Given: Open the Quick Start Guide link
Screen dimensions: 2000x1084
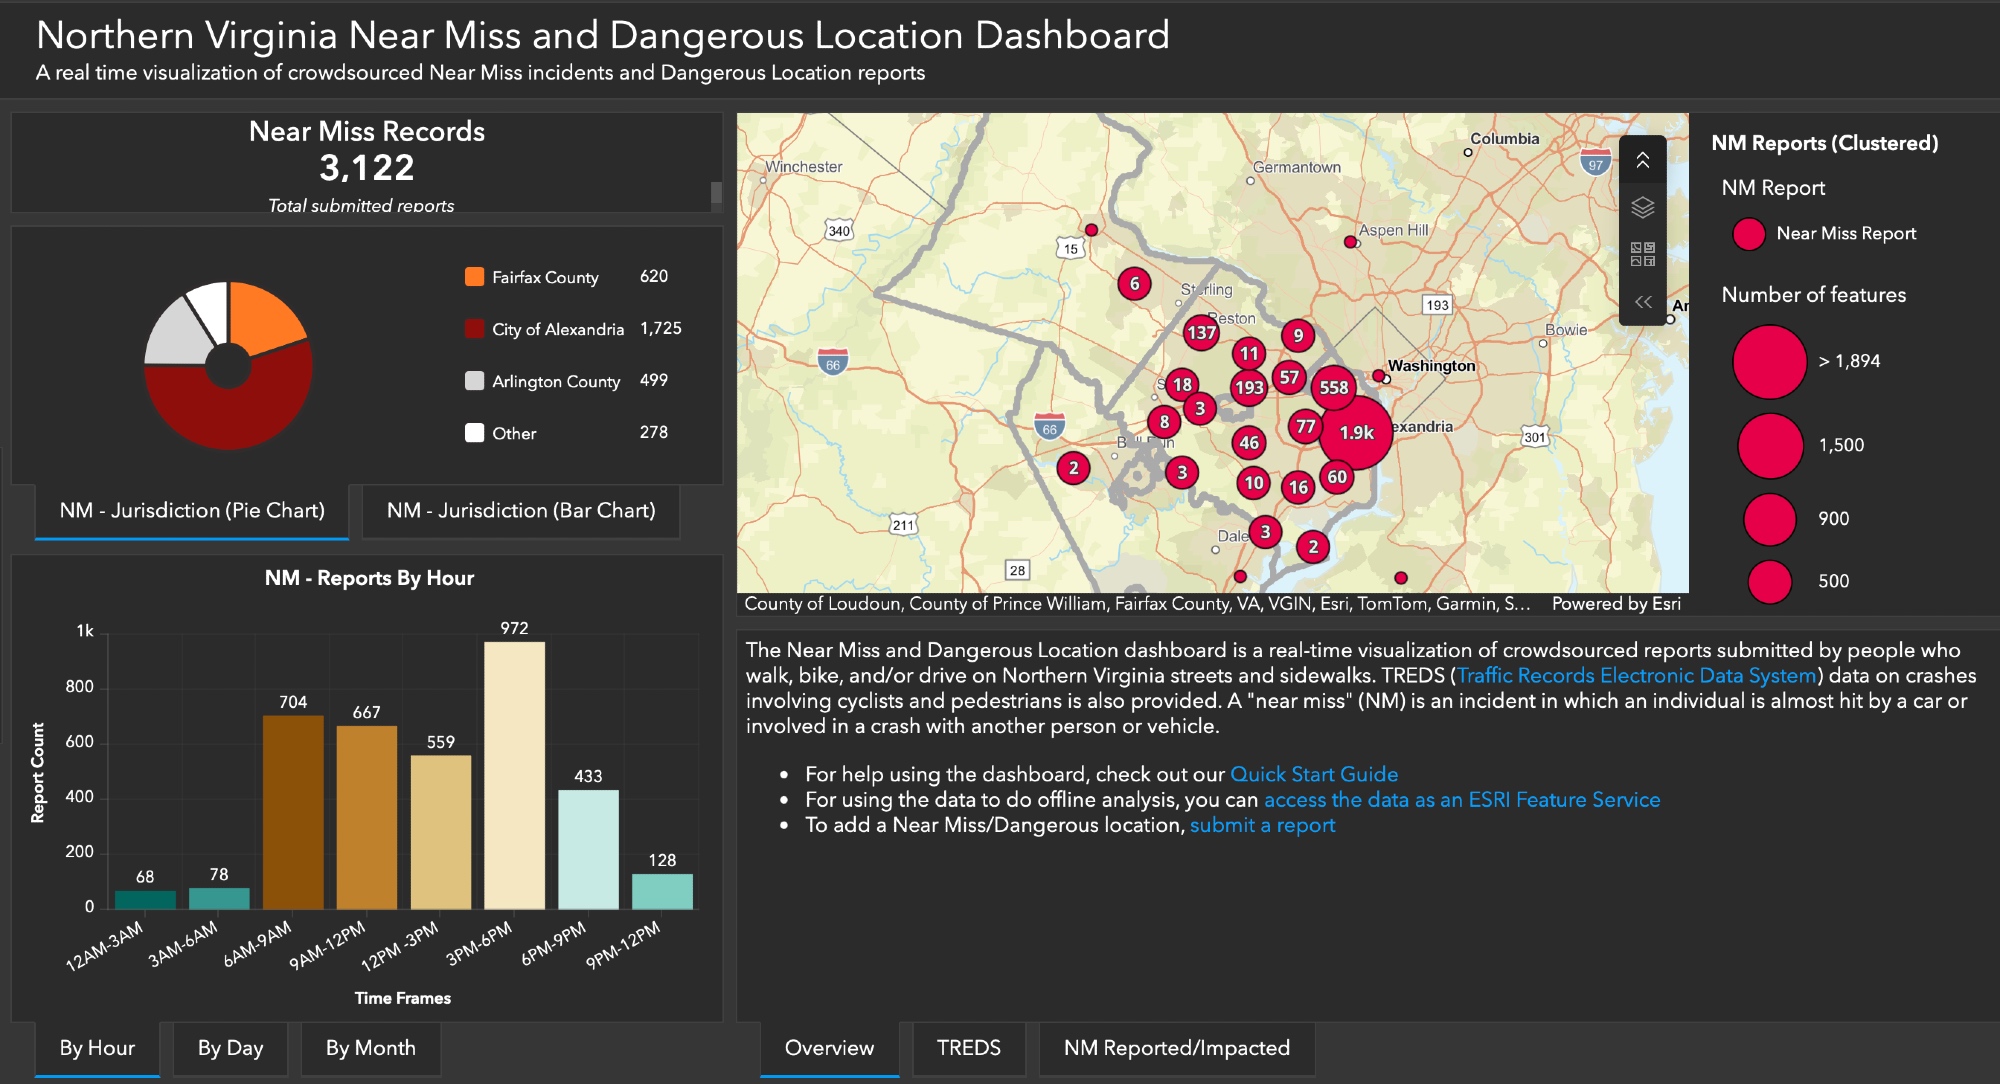Looking at the screenshot, I should coord(1313,774).
